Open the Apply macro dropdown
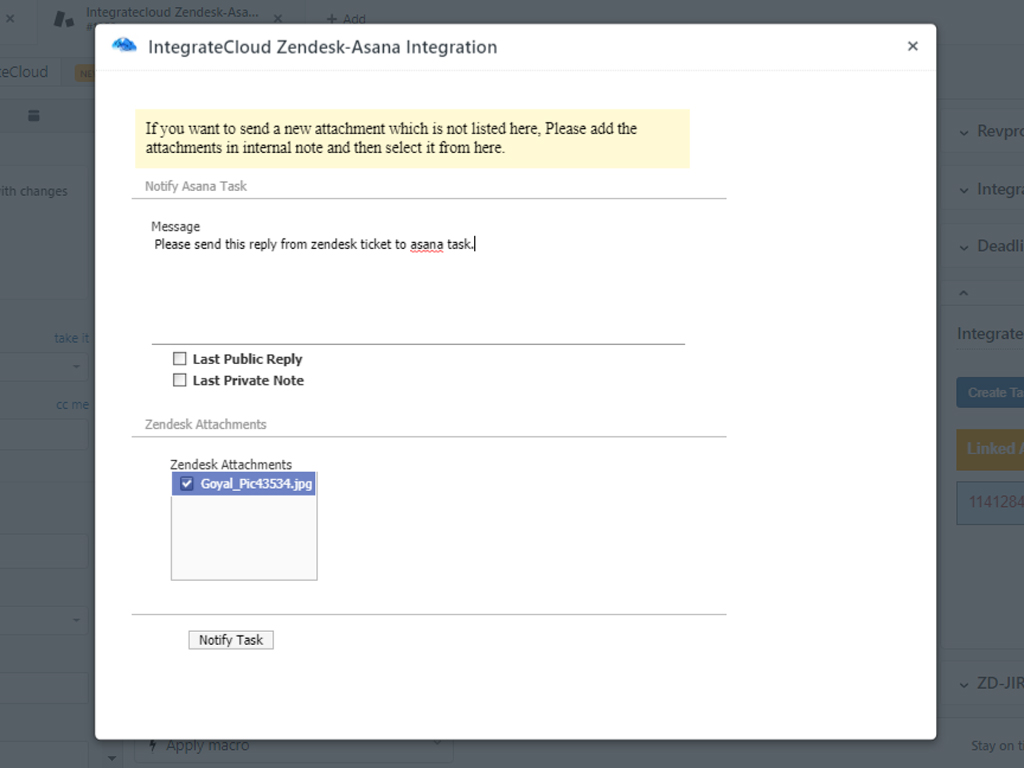The height and width of the screenshot is (768, 1024). click(437, 745)
